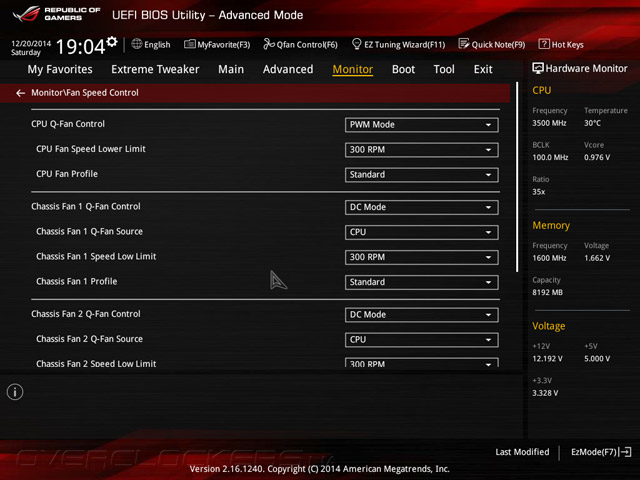Click the info icon at bottom left
The image size is (640, 480).
point(15,392)
